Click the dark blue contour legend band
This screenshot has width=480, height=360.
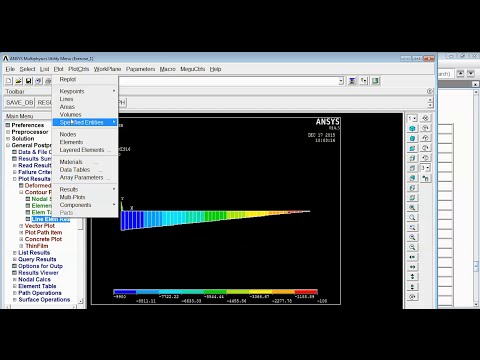[125, 292]
